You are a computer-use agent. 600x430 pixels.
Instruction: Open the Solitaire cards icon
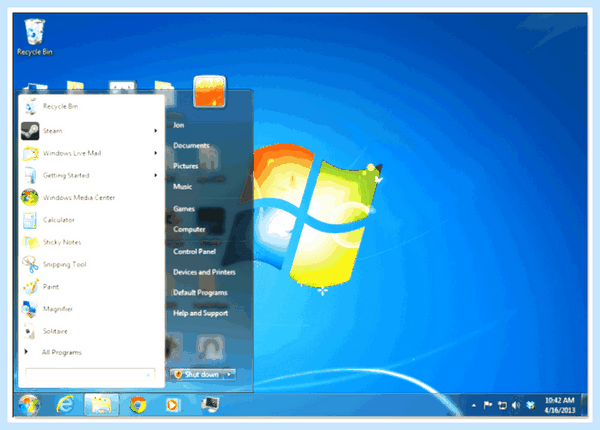click(30, 331)
